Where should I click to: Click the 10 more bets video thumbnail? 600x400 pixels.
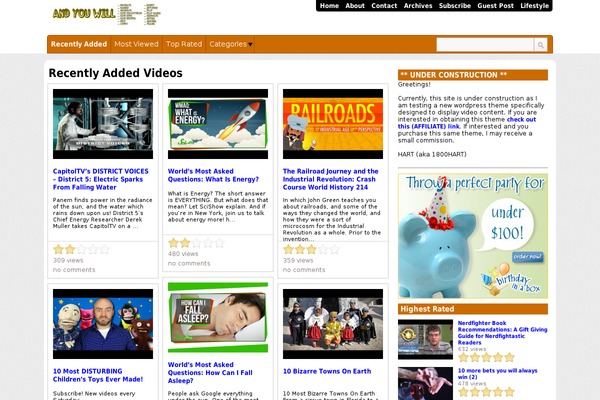[x=425, y=384]
